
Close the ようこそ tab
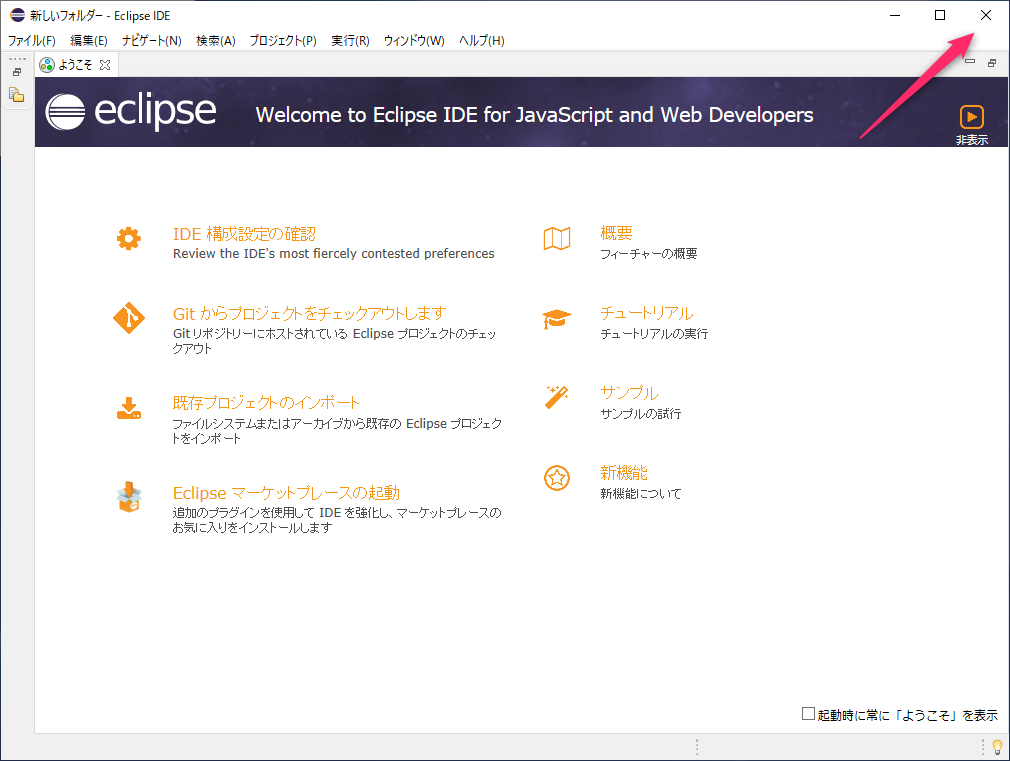click(x=105, y=65)
